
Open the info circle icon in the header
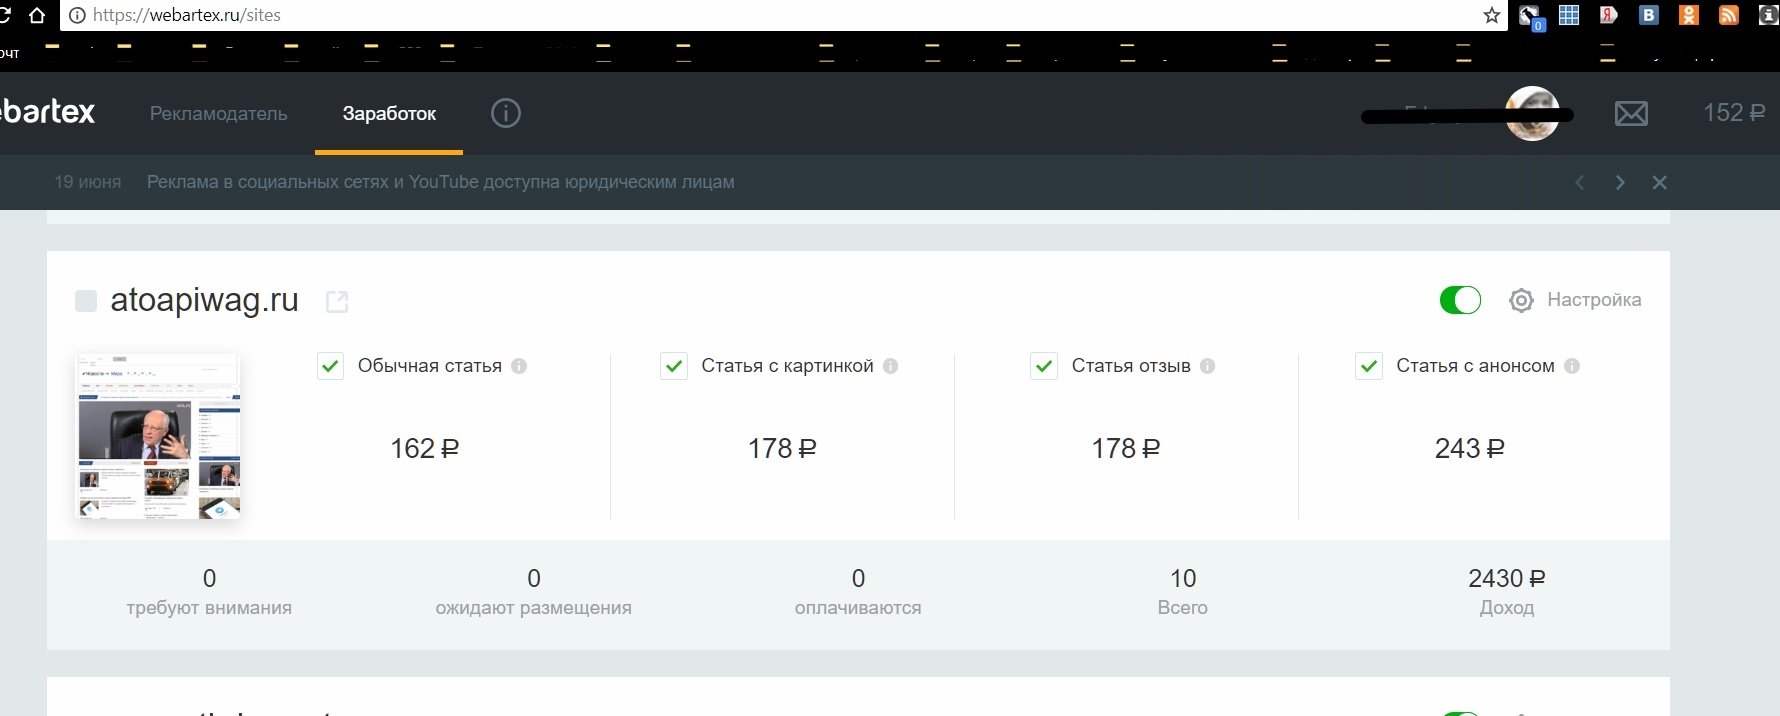(x=506, y=113)
